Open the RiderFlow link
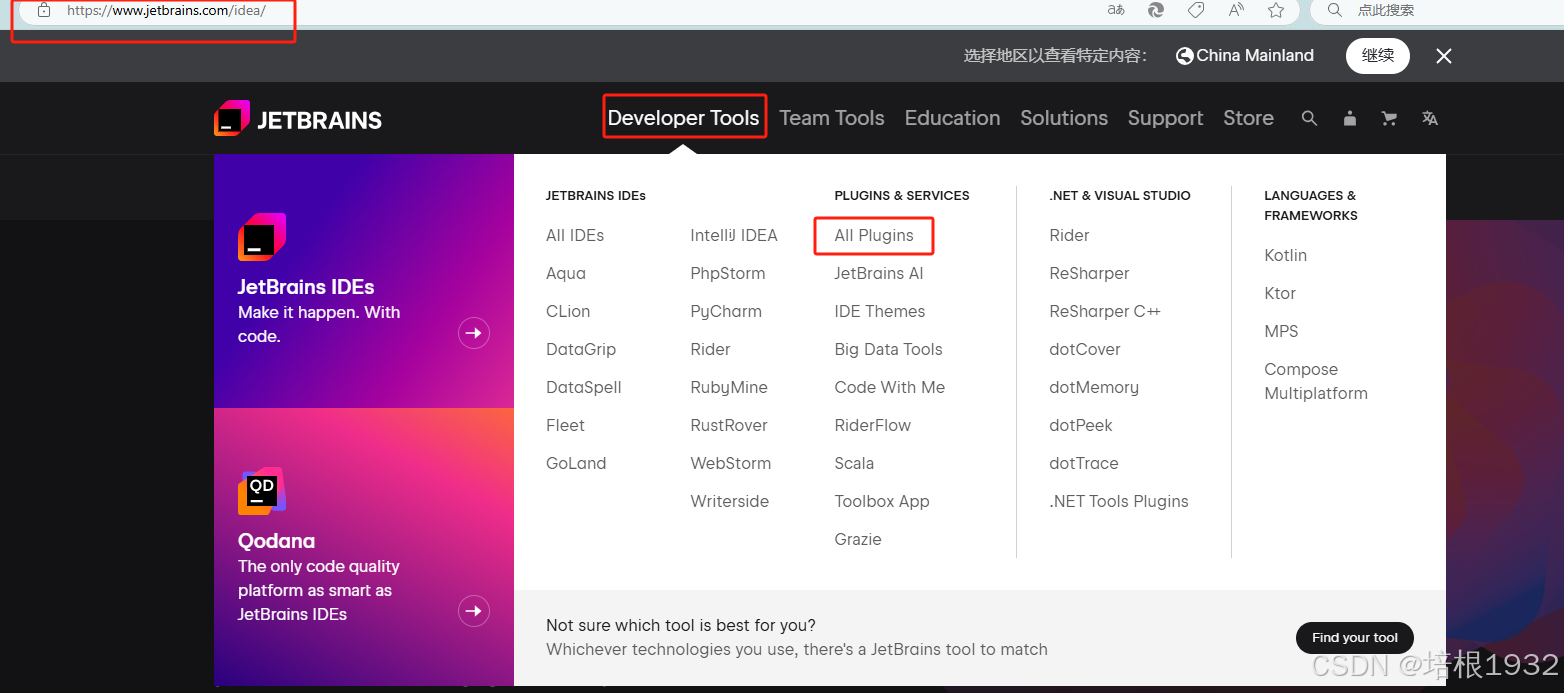Image resolution: width=1564 pixels, height=693 pixels. (x=873, y=426)
